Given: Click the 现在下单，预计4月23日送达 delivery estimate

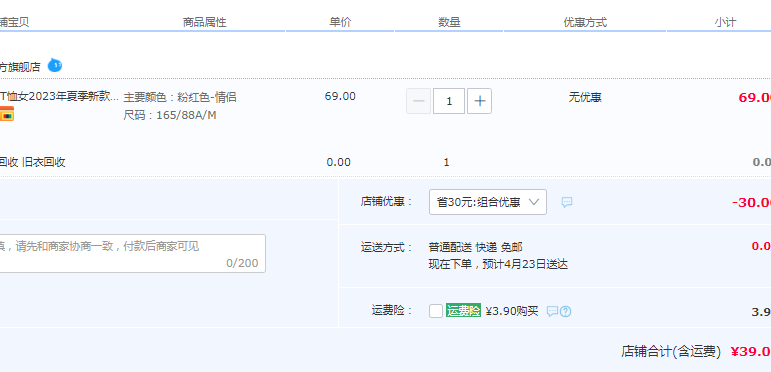Looking at the screenshot, I should pyautogui.click(x=498, y=264).
